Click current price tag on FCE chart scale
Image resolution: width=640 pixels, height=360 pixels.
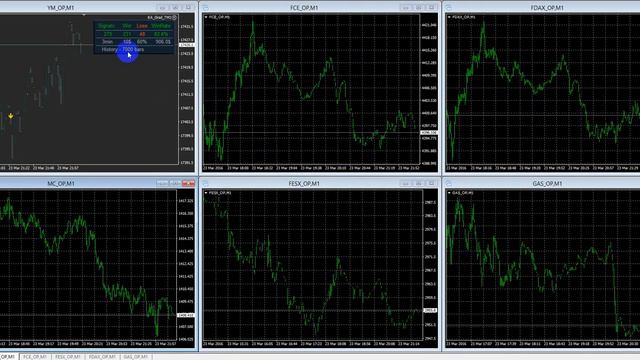(x=429, y=133)
